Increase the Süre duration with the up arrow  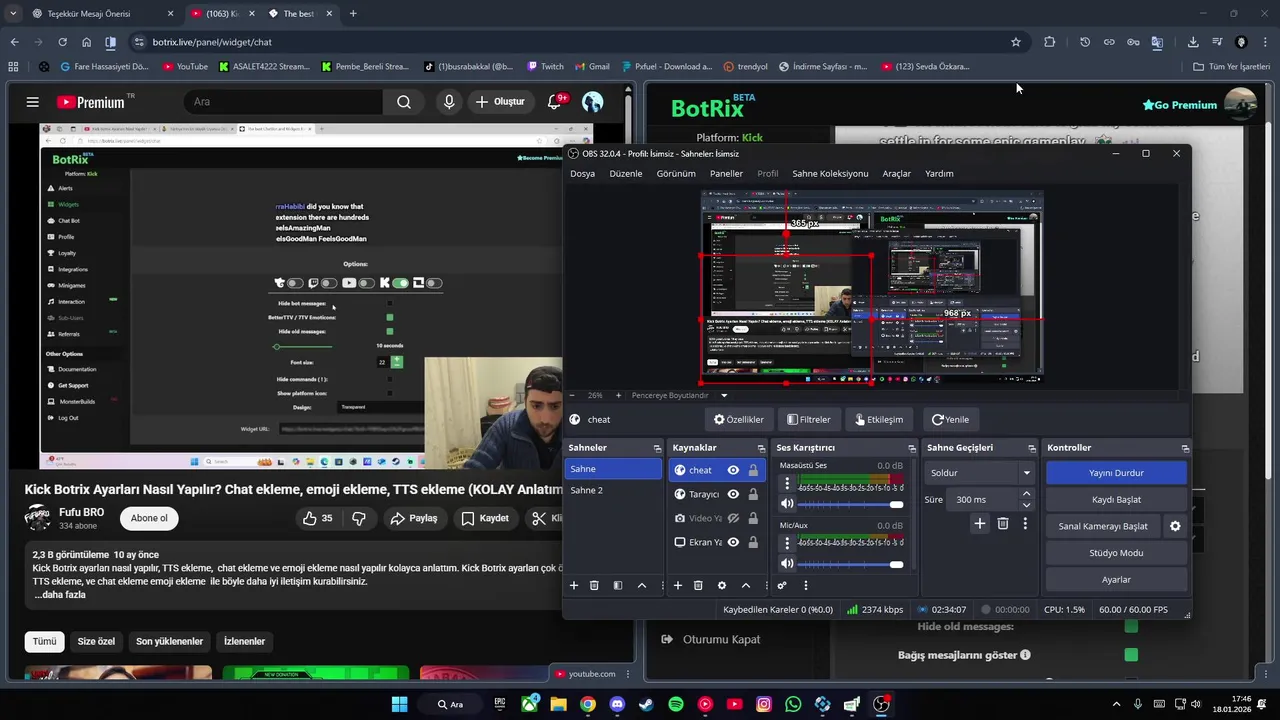click(1026, 494)
